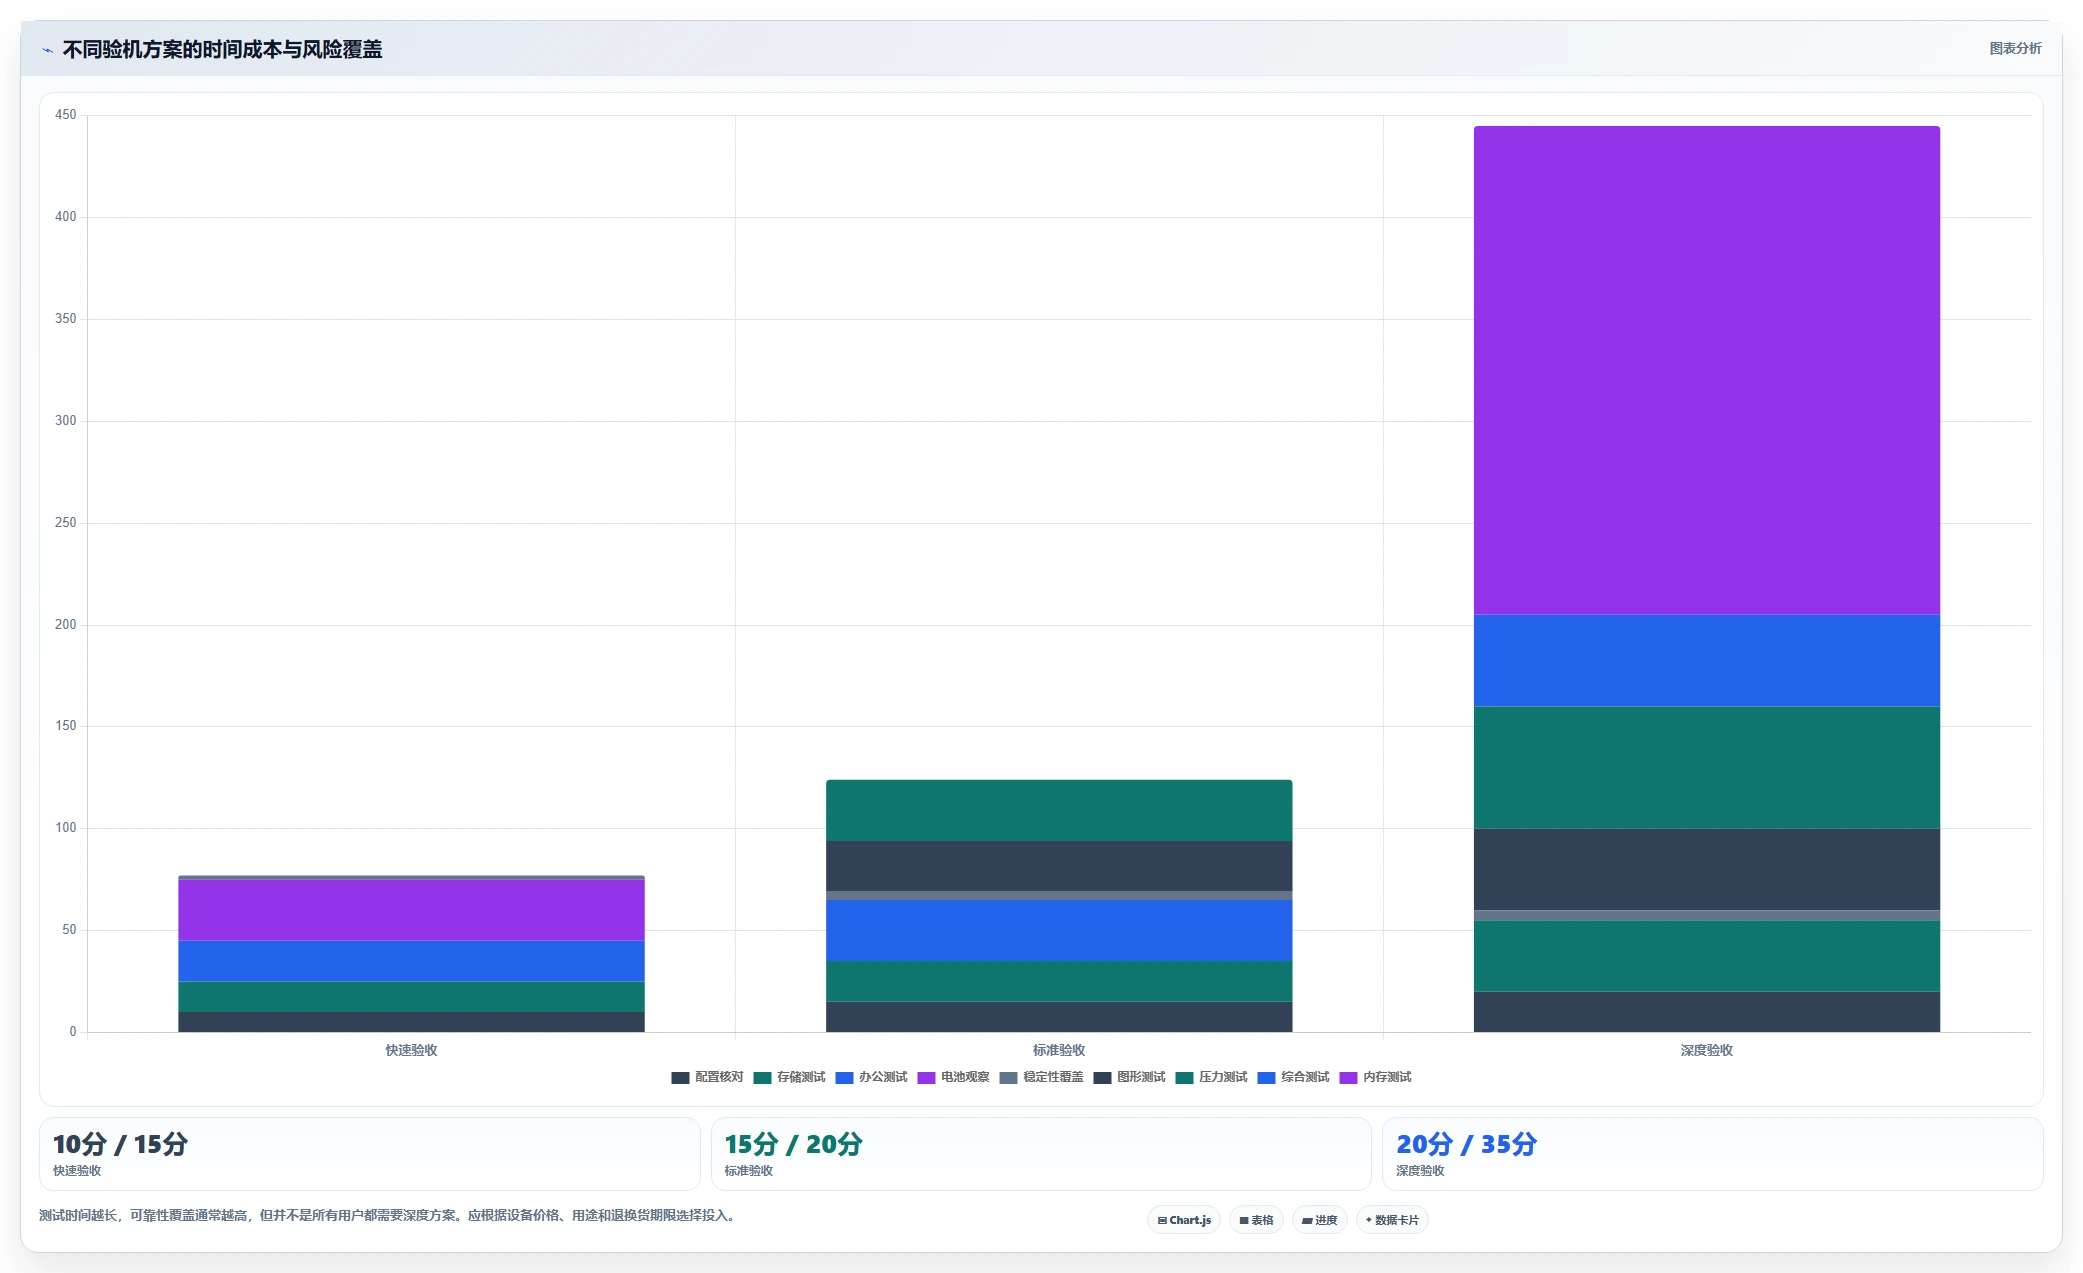The height and width of the screenshot is (1273, 2083).
Task: Select the 20分 / 35分 深度验收 card
Action: point(1712,1154)
